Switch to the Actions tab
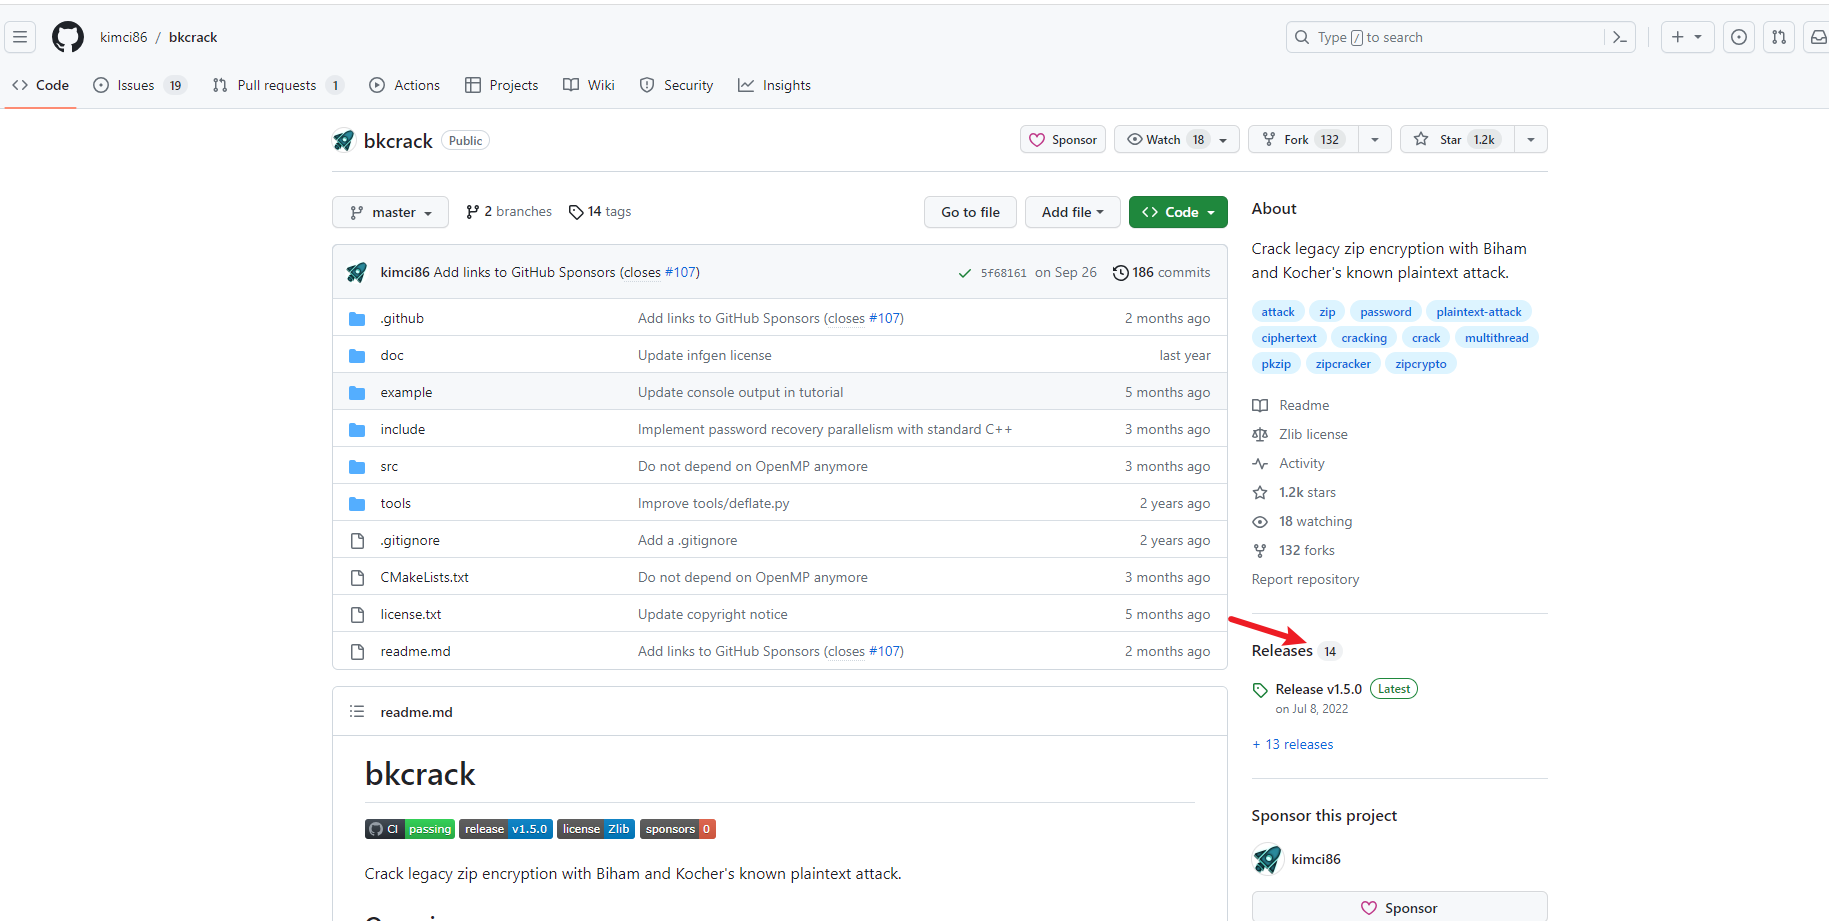 tap(404, 85)
